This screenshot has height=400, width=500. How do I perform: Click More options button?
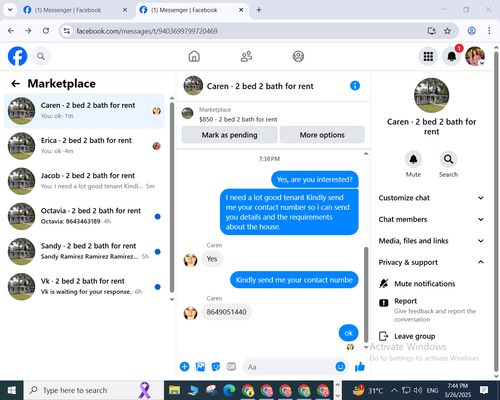[322, 135]
